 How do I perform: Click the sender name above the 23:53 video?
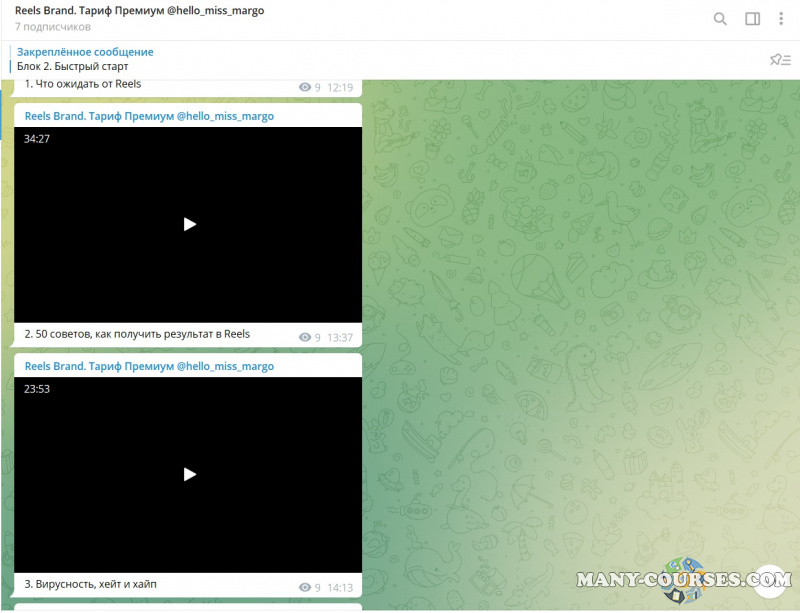[x=149, y=367]
